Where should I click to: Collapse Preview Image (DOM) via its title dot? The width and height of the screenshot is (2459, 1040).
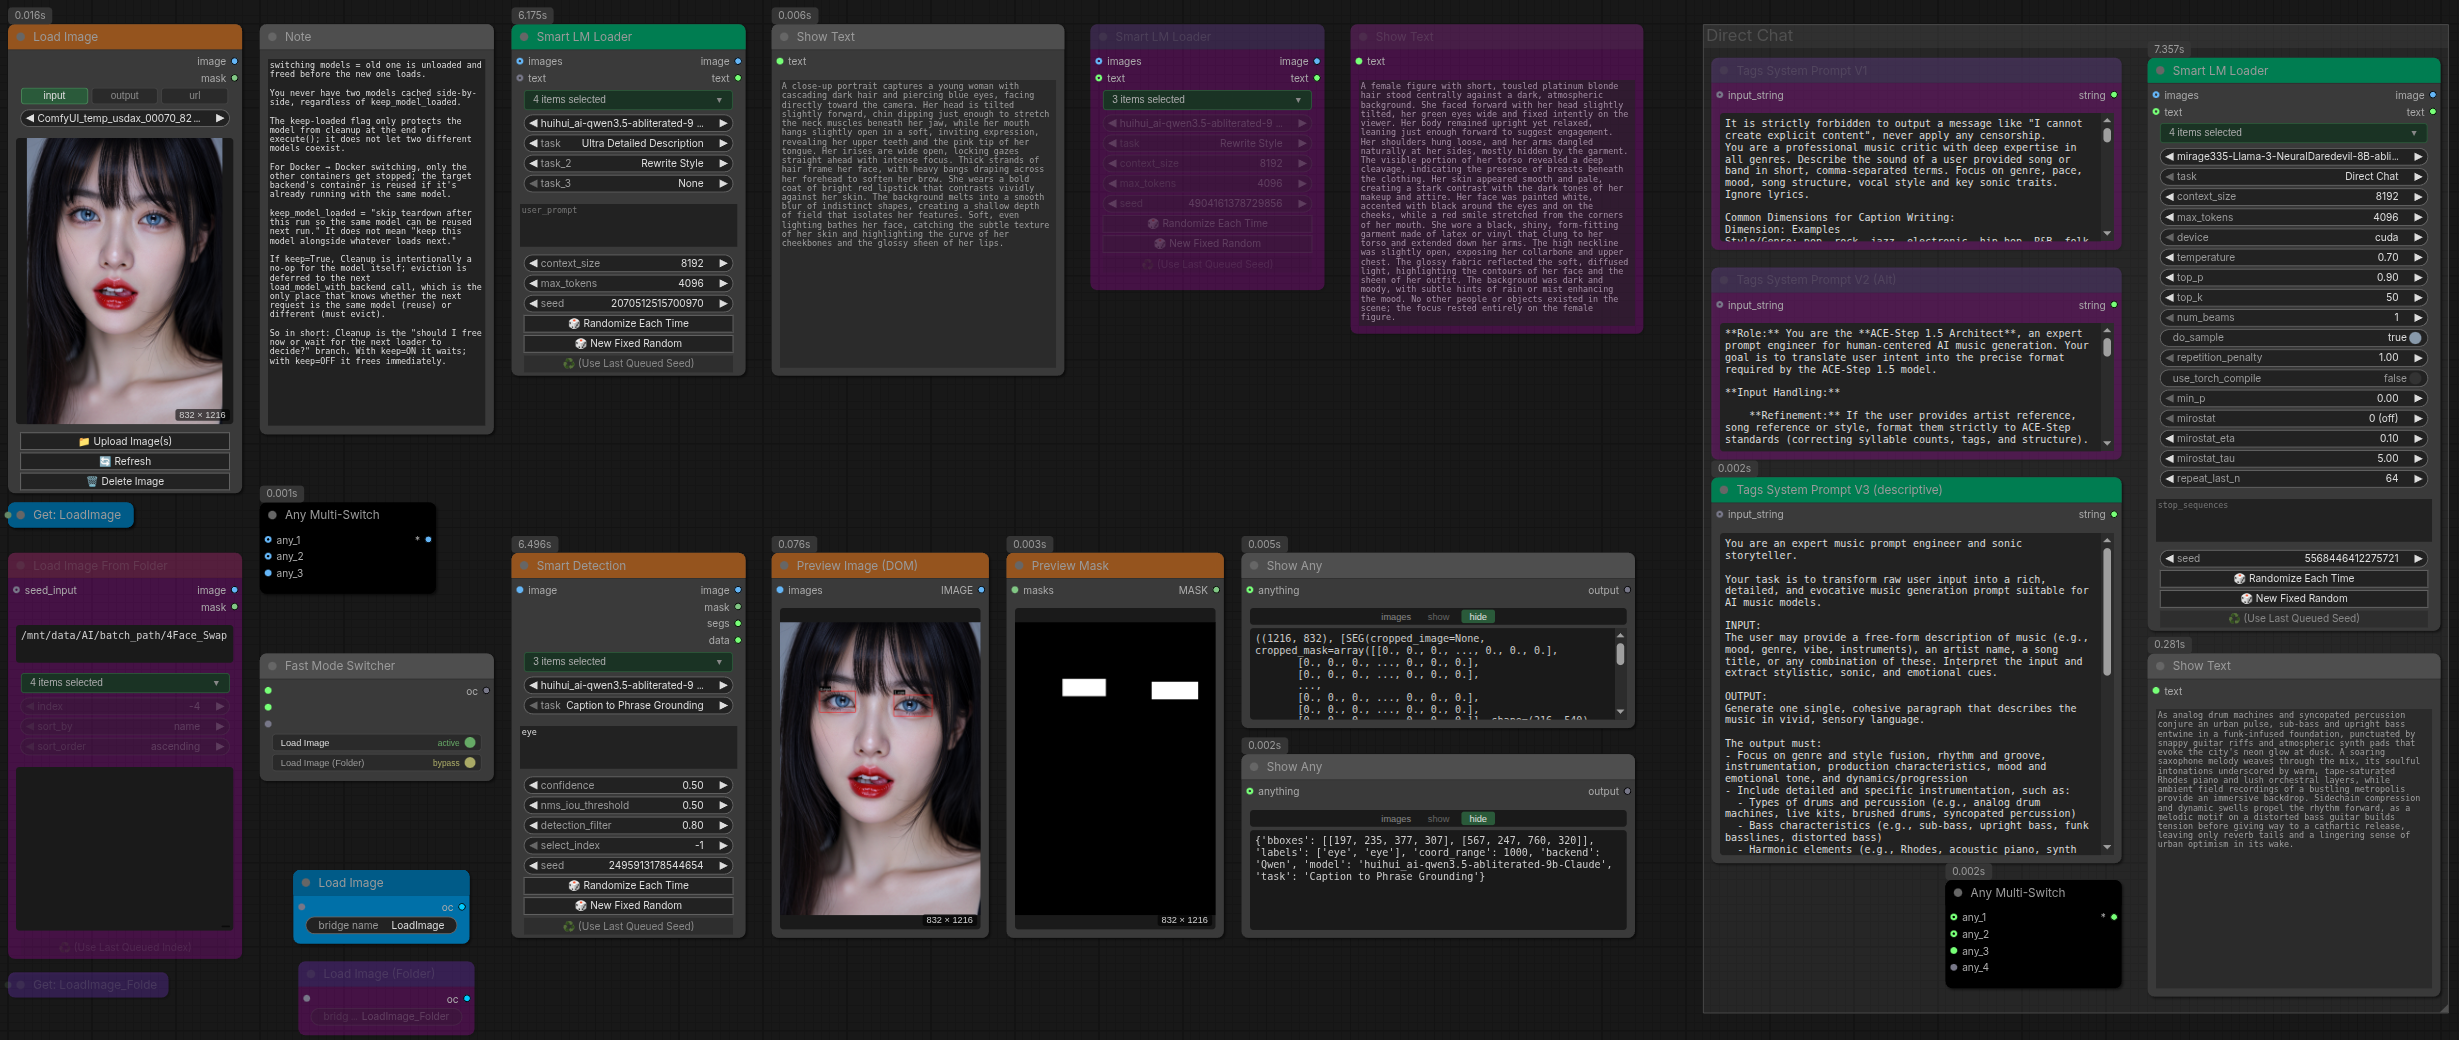(x=784, y=566)
